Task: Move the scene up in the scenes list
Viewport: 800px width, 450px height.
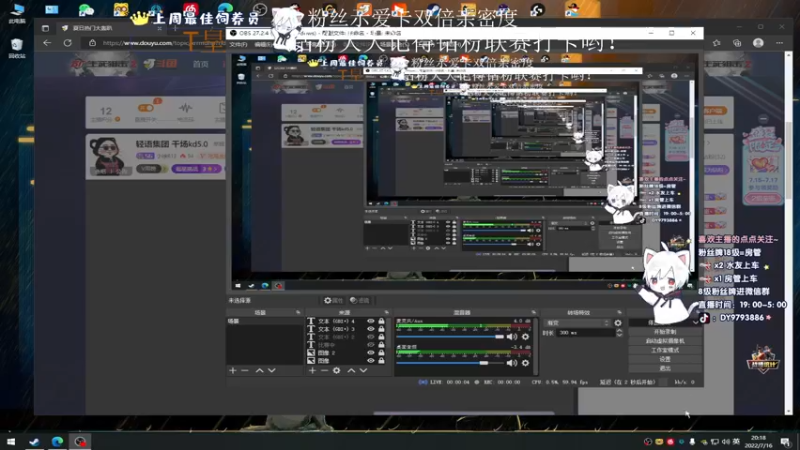Action: coord(259,370)
